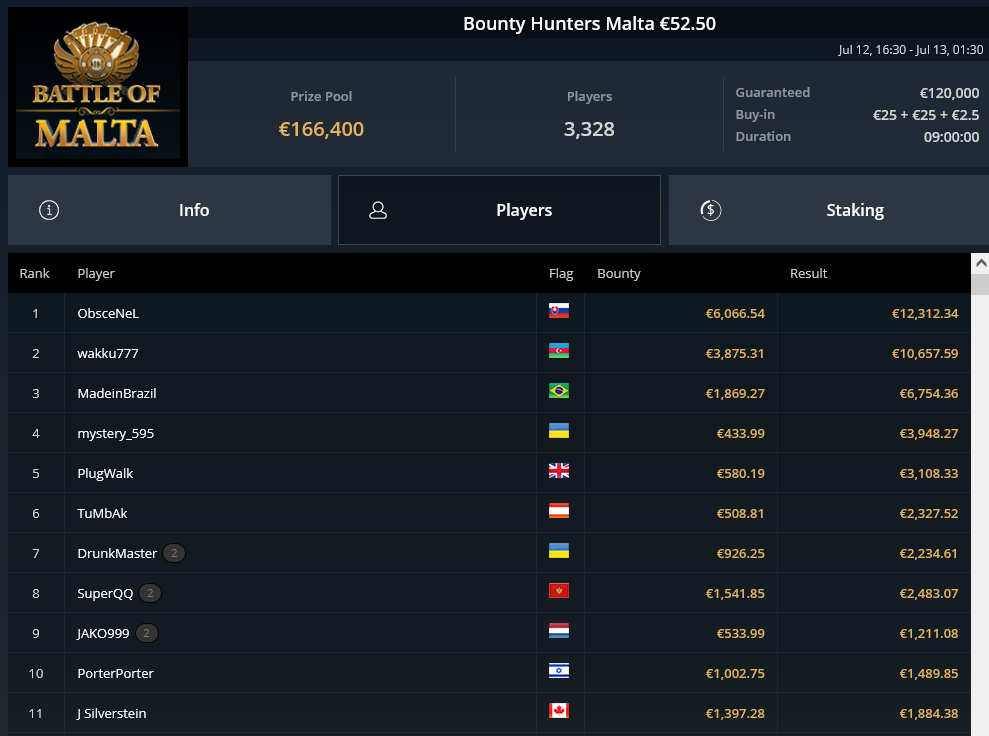Click MadeinBrazil's Brazil flag icon
Screen dimensions: 989x736
559,391
